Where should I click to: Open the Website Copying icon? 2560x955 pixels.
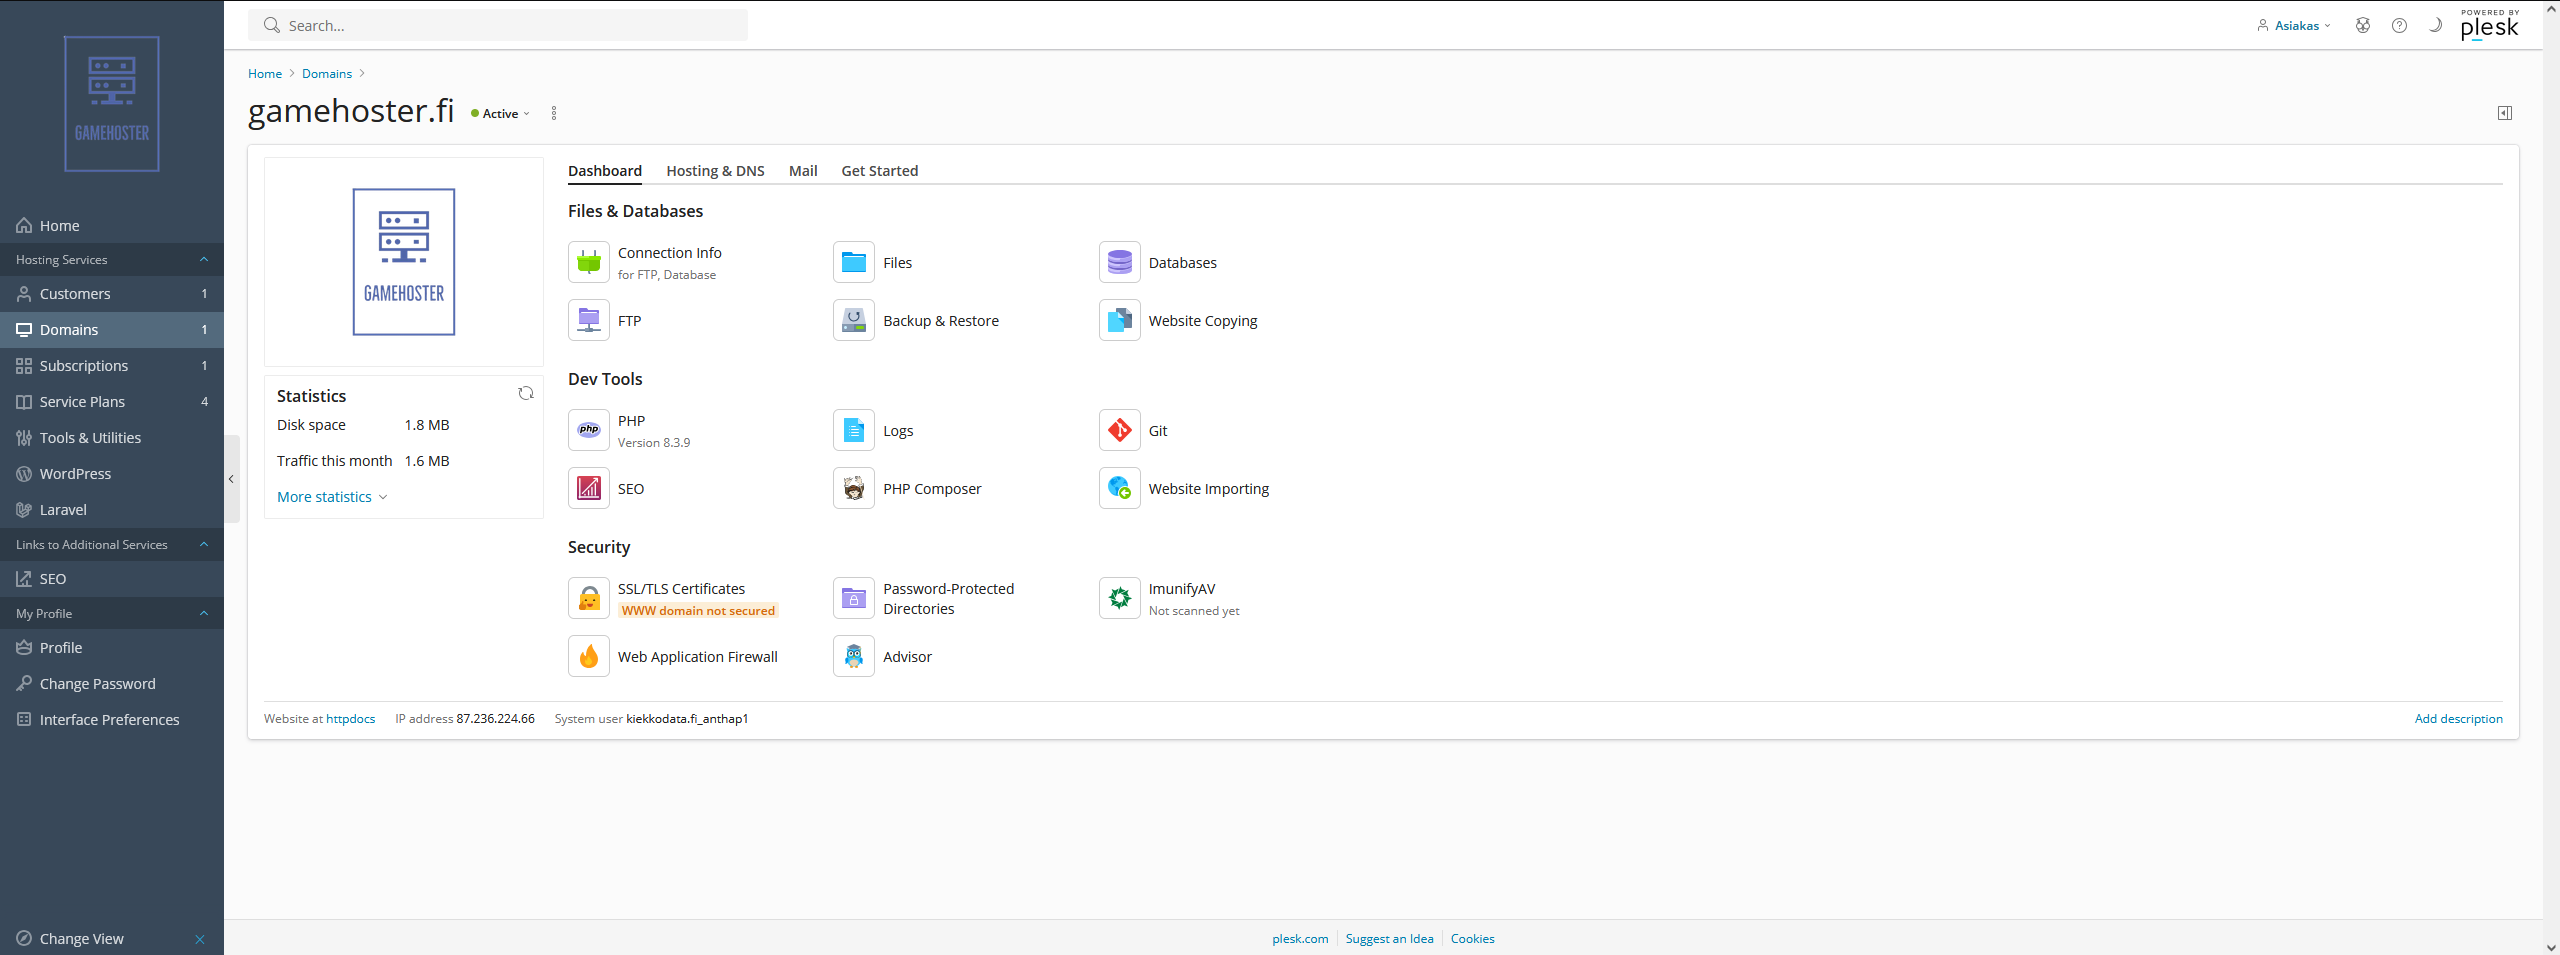pos(1120,320)
